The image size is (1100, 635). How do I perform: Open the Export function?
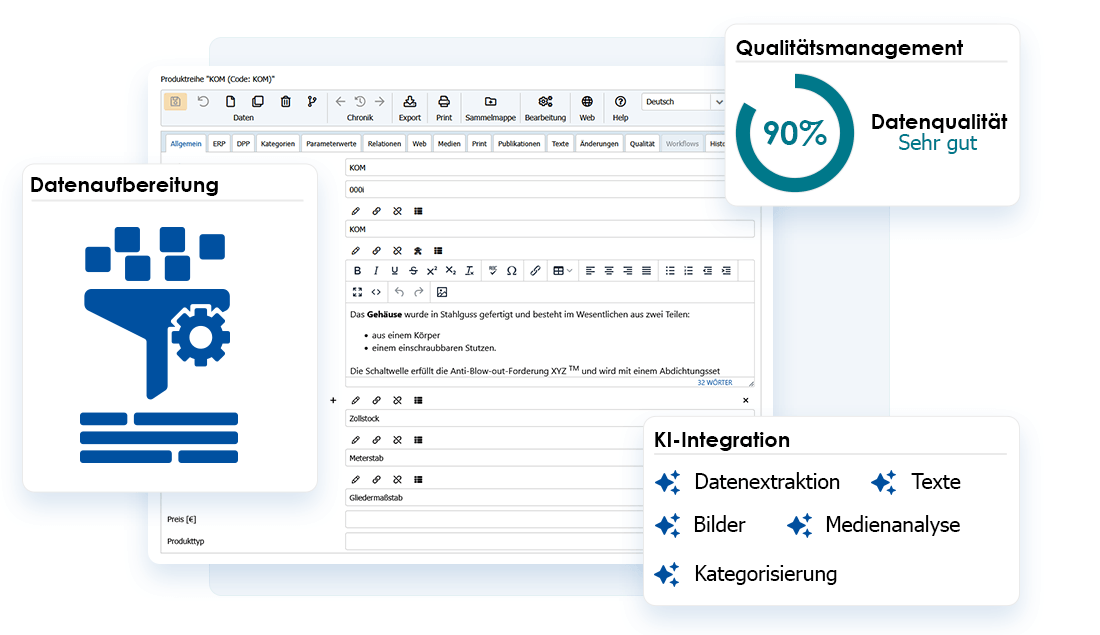tap(410, 107)
